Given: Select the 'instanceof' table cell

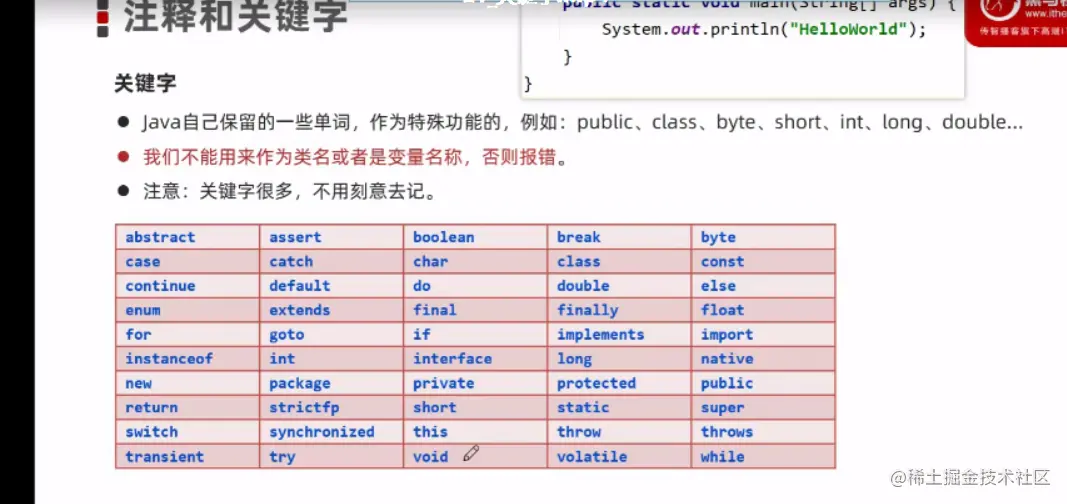Looking at the screenshot, I should click(x=187, y=359).
